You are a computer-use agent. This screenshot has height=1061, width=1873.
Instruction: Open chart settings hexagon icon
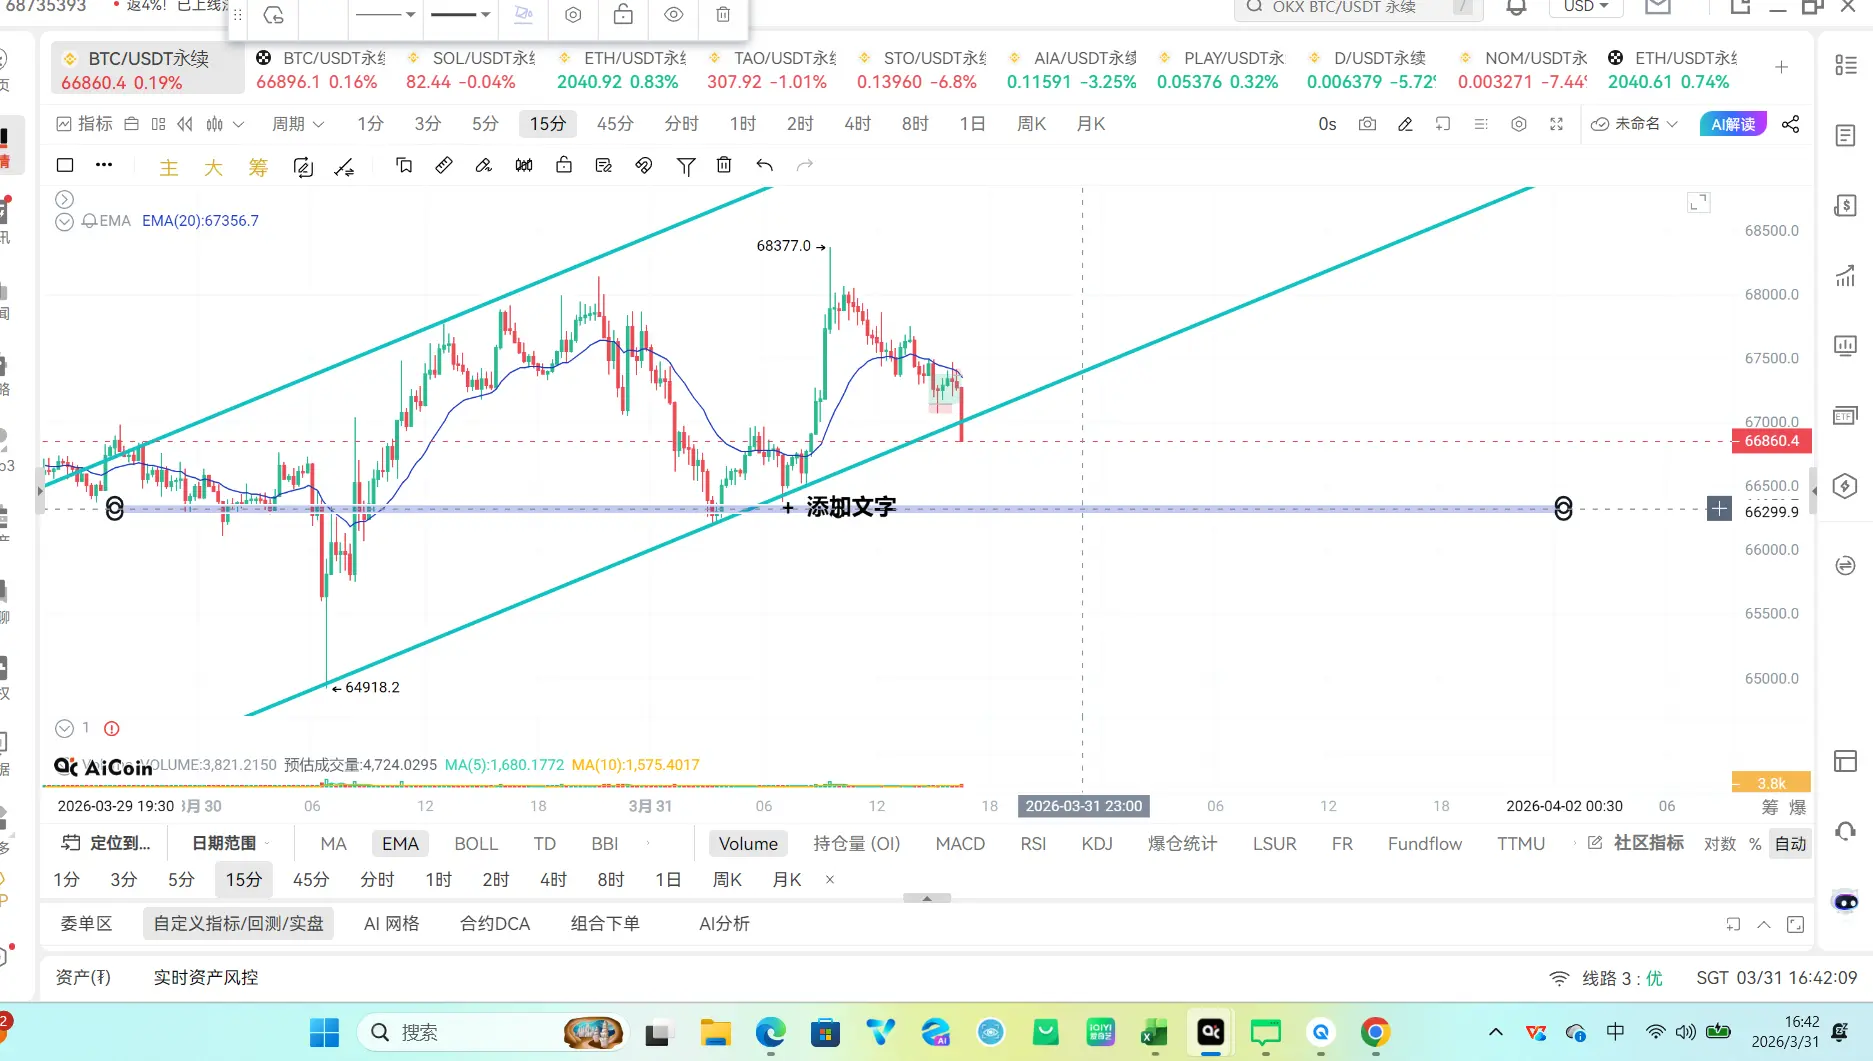pos(1519,124)
